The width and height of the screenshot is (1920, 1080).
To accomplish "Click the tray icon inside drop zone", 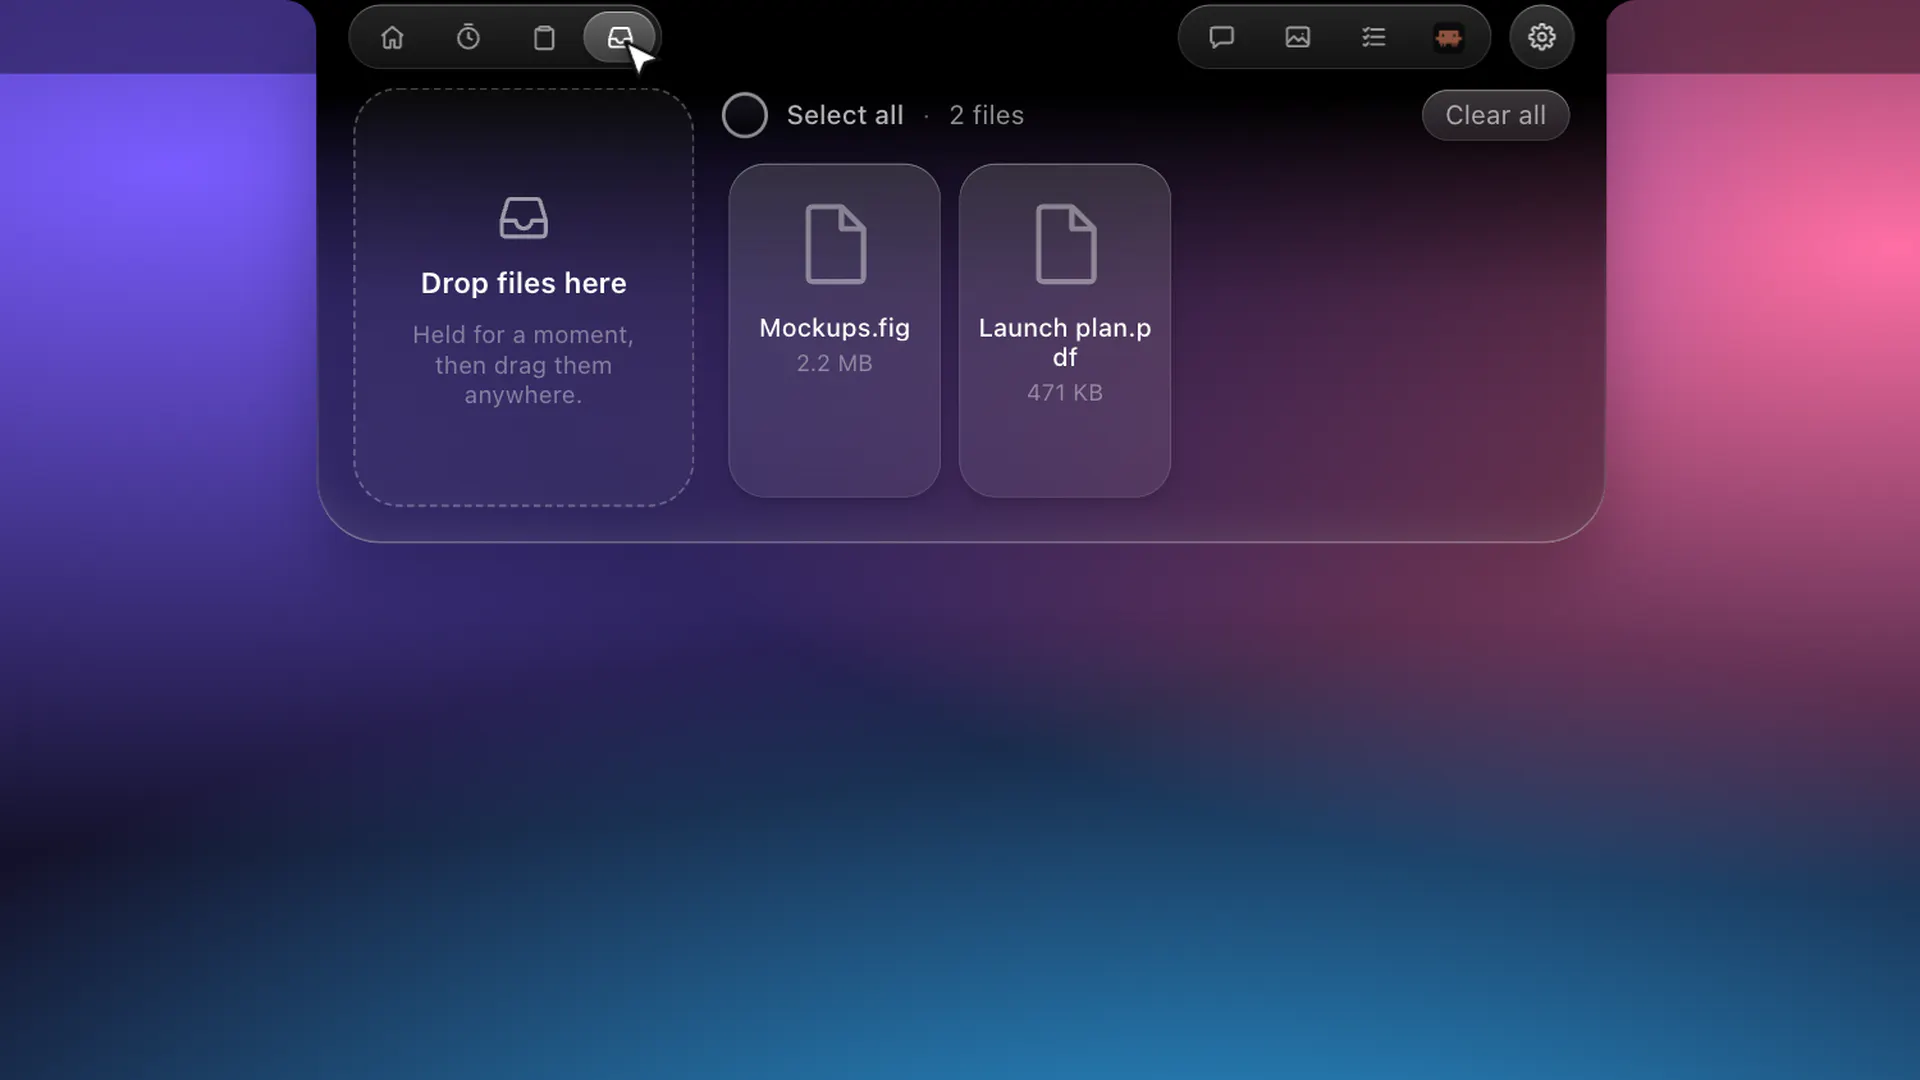I will point(523,217).
